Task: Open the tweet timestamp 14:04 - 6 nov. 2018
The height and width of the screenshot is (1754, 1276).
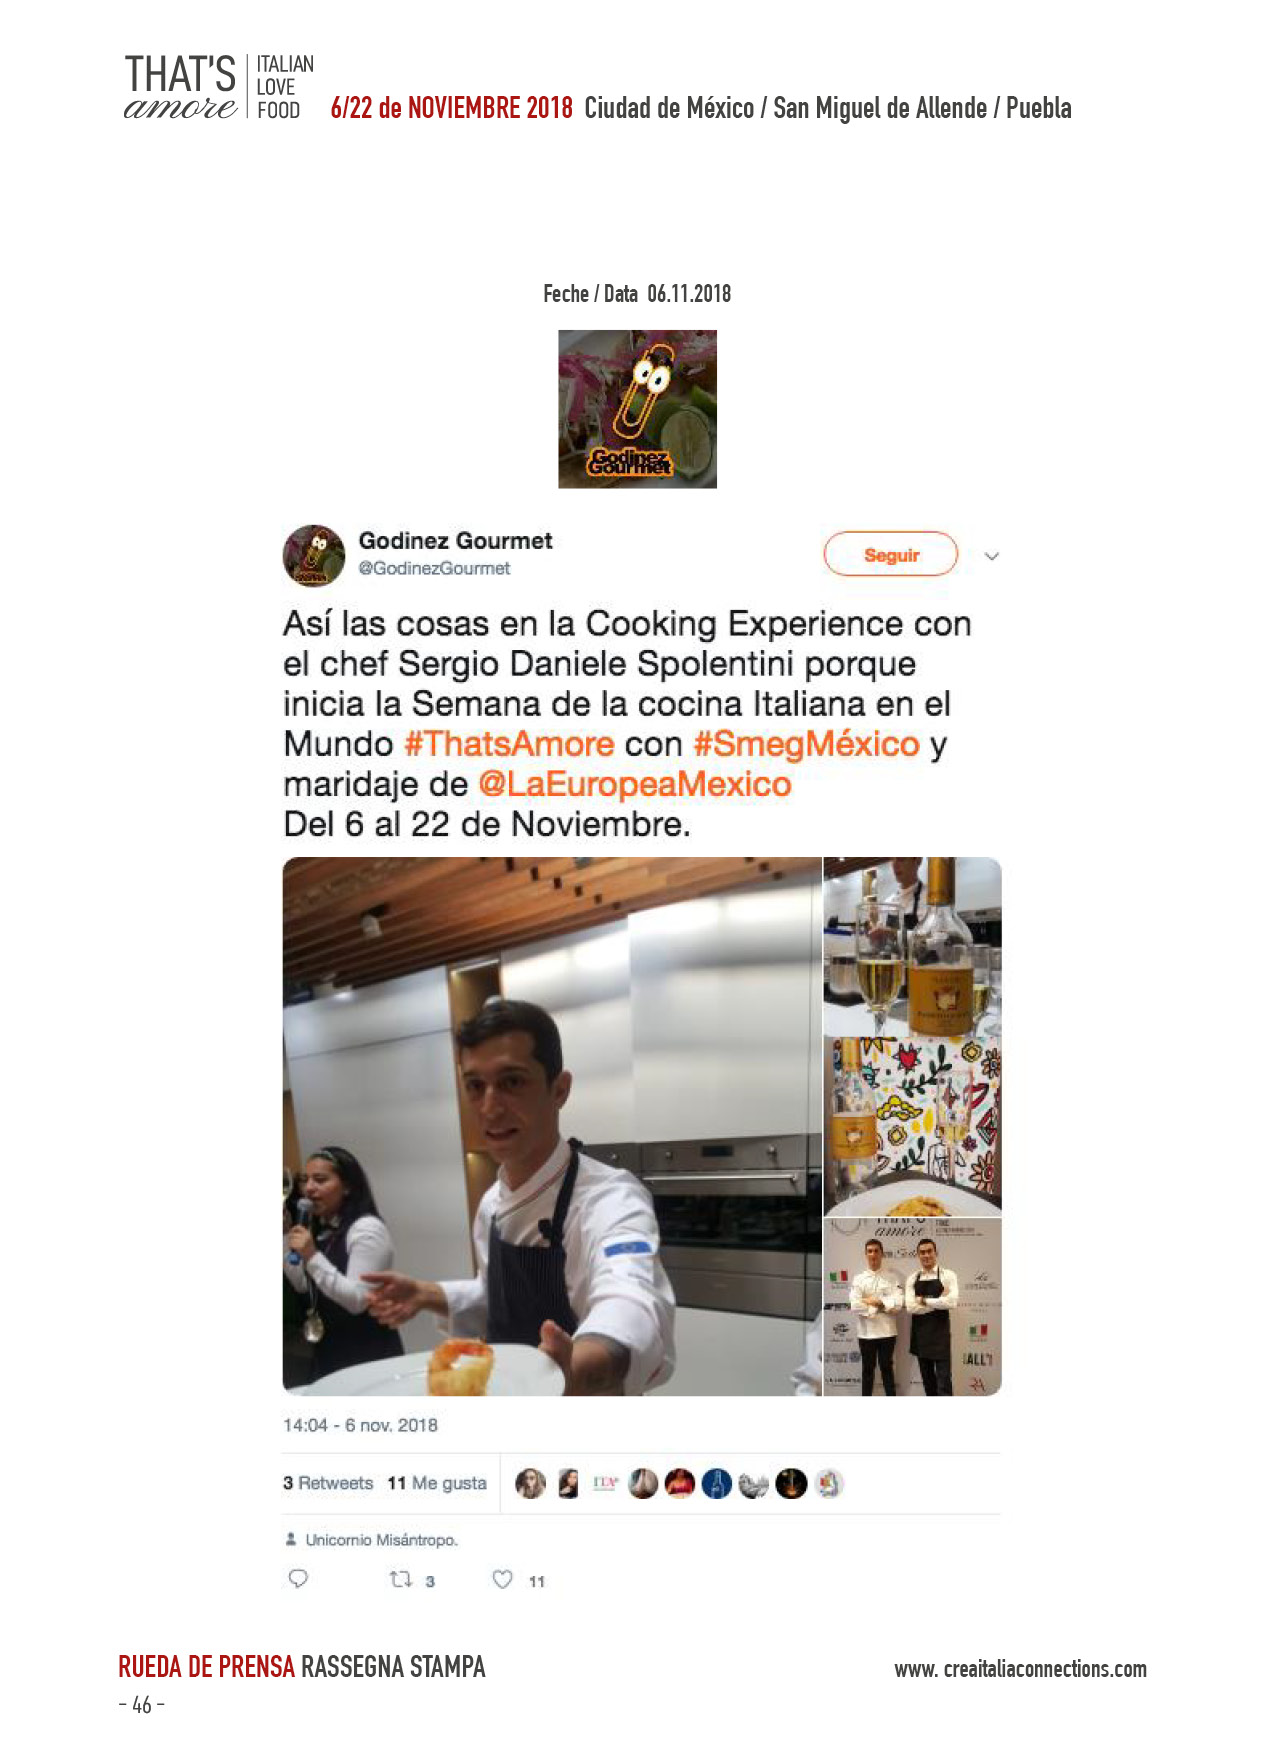Action: coord(360,1425)
